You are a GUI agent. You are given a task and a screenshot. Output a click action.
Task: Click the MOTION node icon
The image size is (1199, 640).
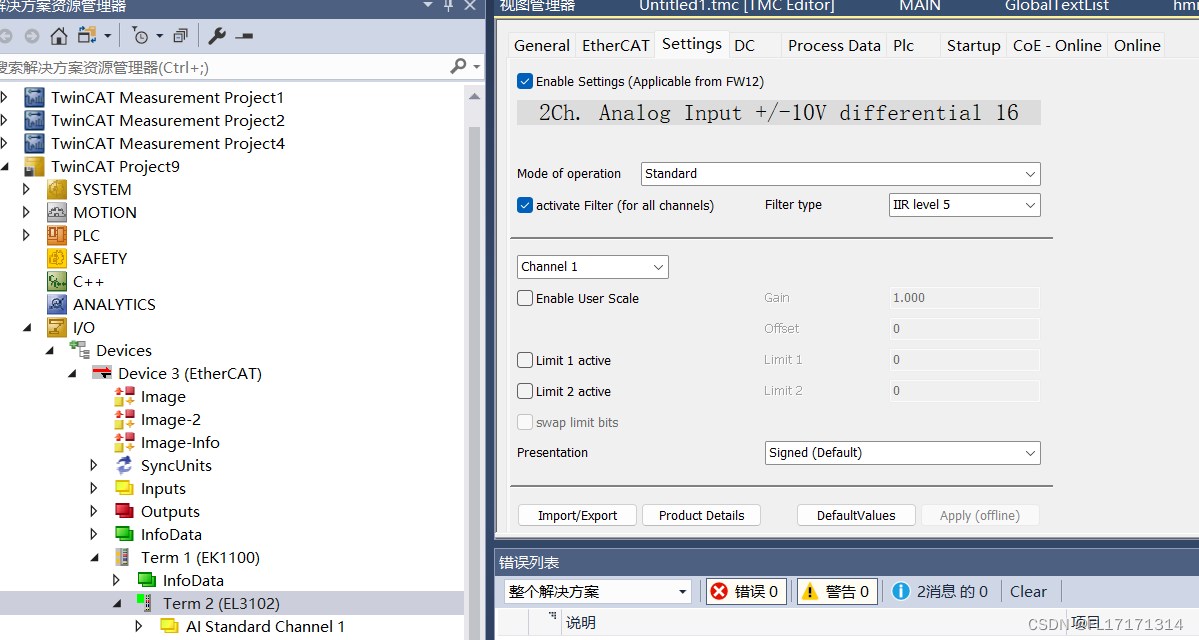(x=57, y=213)
